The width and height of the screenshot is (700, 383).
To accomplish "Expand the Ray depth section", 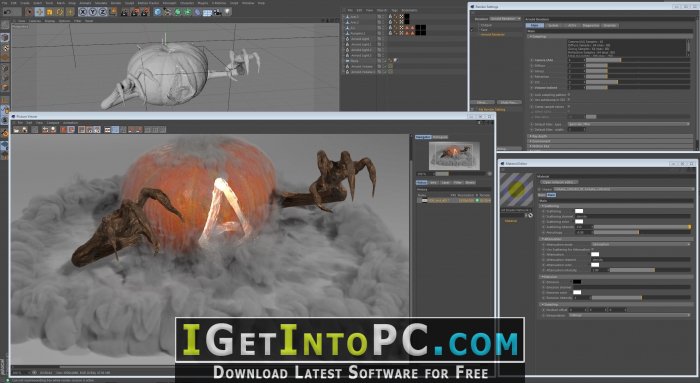I will (610, 136).
